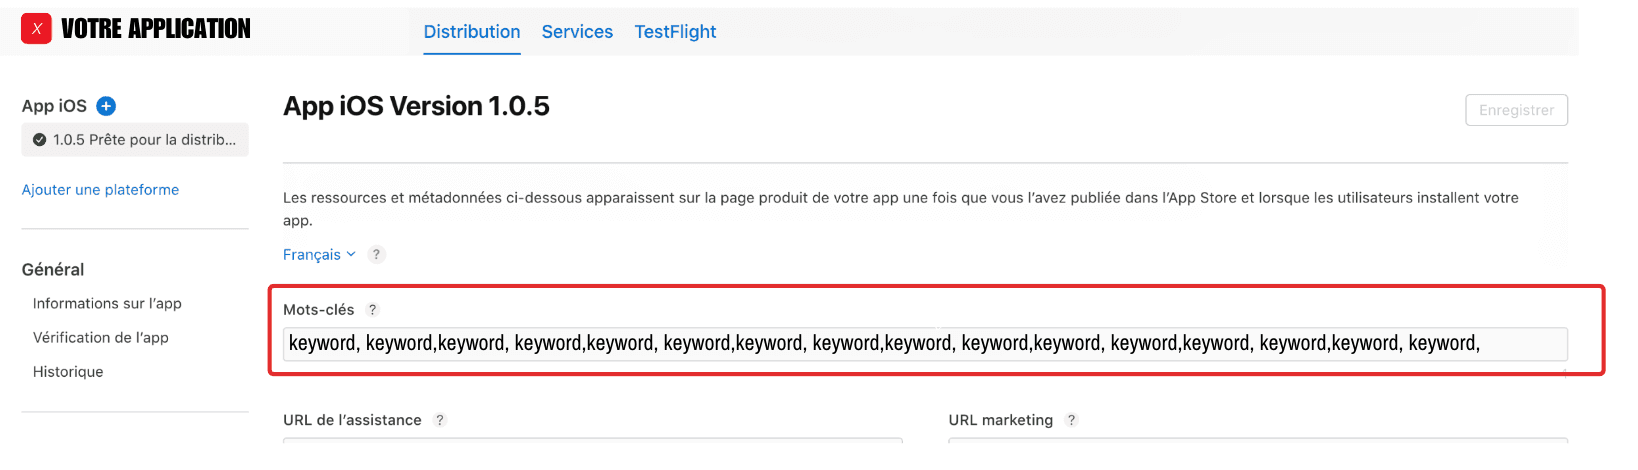Click the blue plus icon next to App iOS
Viewport: 1638px width, 470px height.
106,106
